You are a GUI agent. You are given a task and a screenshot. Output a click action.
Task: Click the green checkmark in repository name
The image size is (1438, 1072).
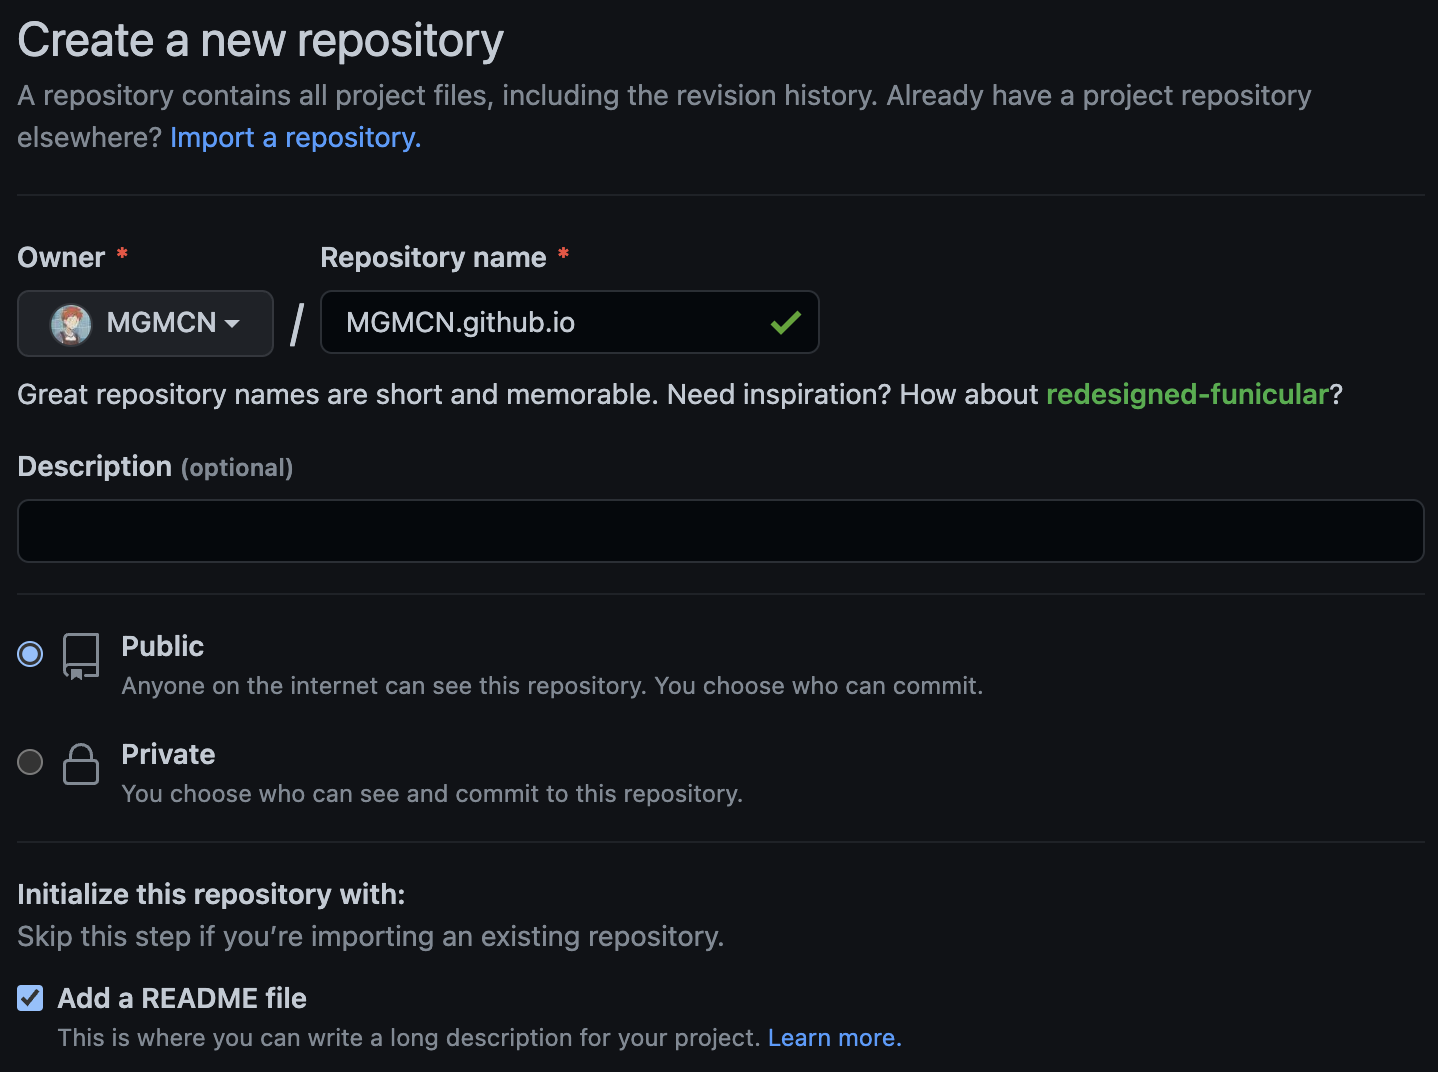click(785, 322)
